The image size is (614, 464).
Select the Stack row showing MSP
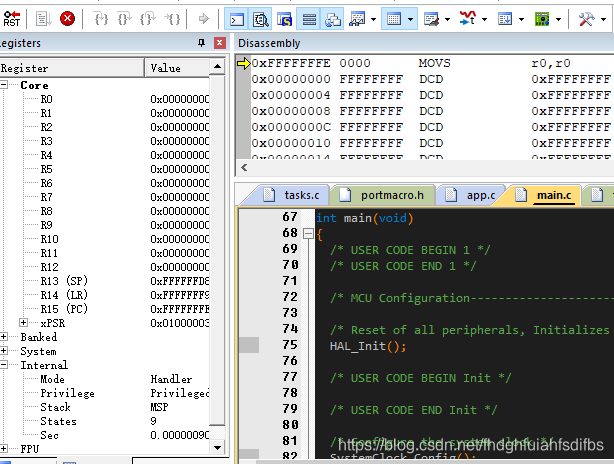point(105,407)
